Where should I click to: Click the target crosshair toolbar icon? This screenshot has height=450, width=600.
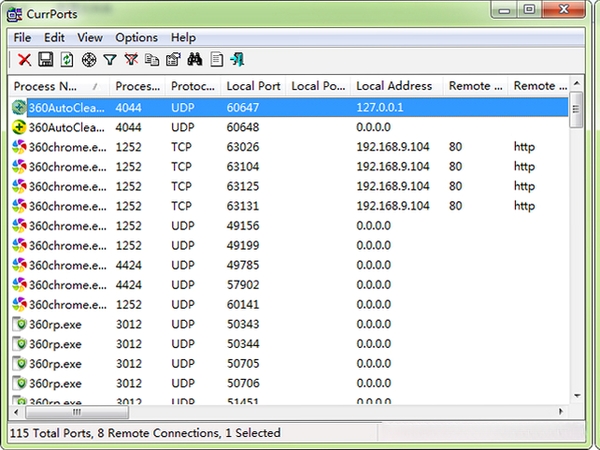click(89, 60)
